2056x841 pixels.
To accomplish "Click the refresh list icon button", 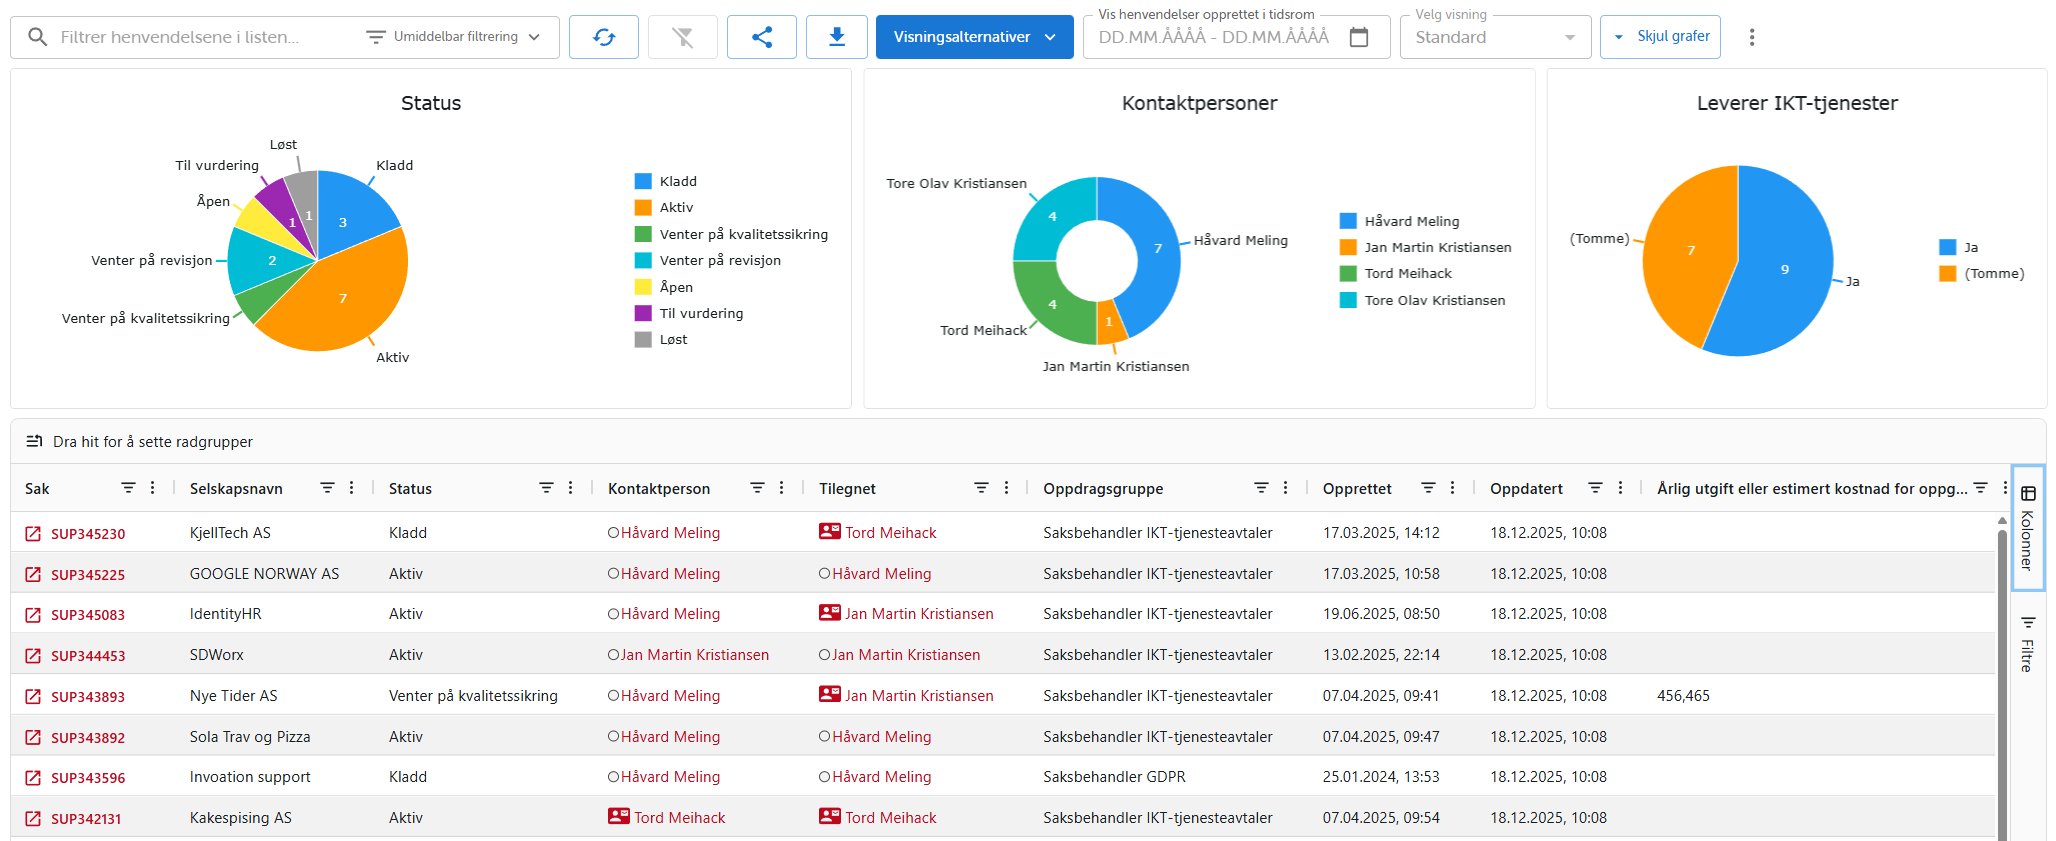I will point(604,37).
